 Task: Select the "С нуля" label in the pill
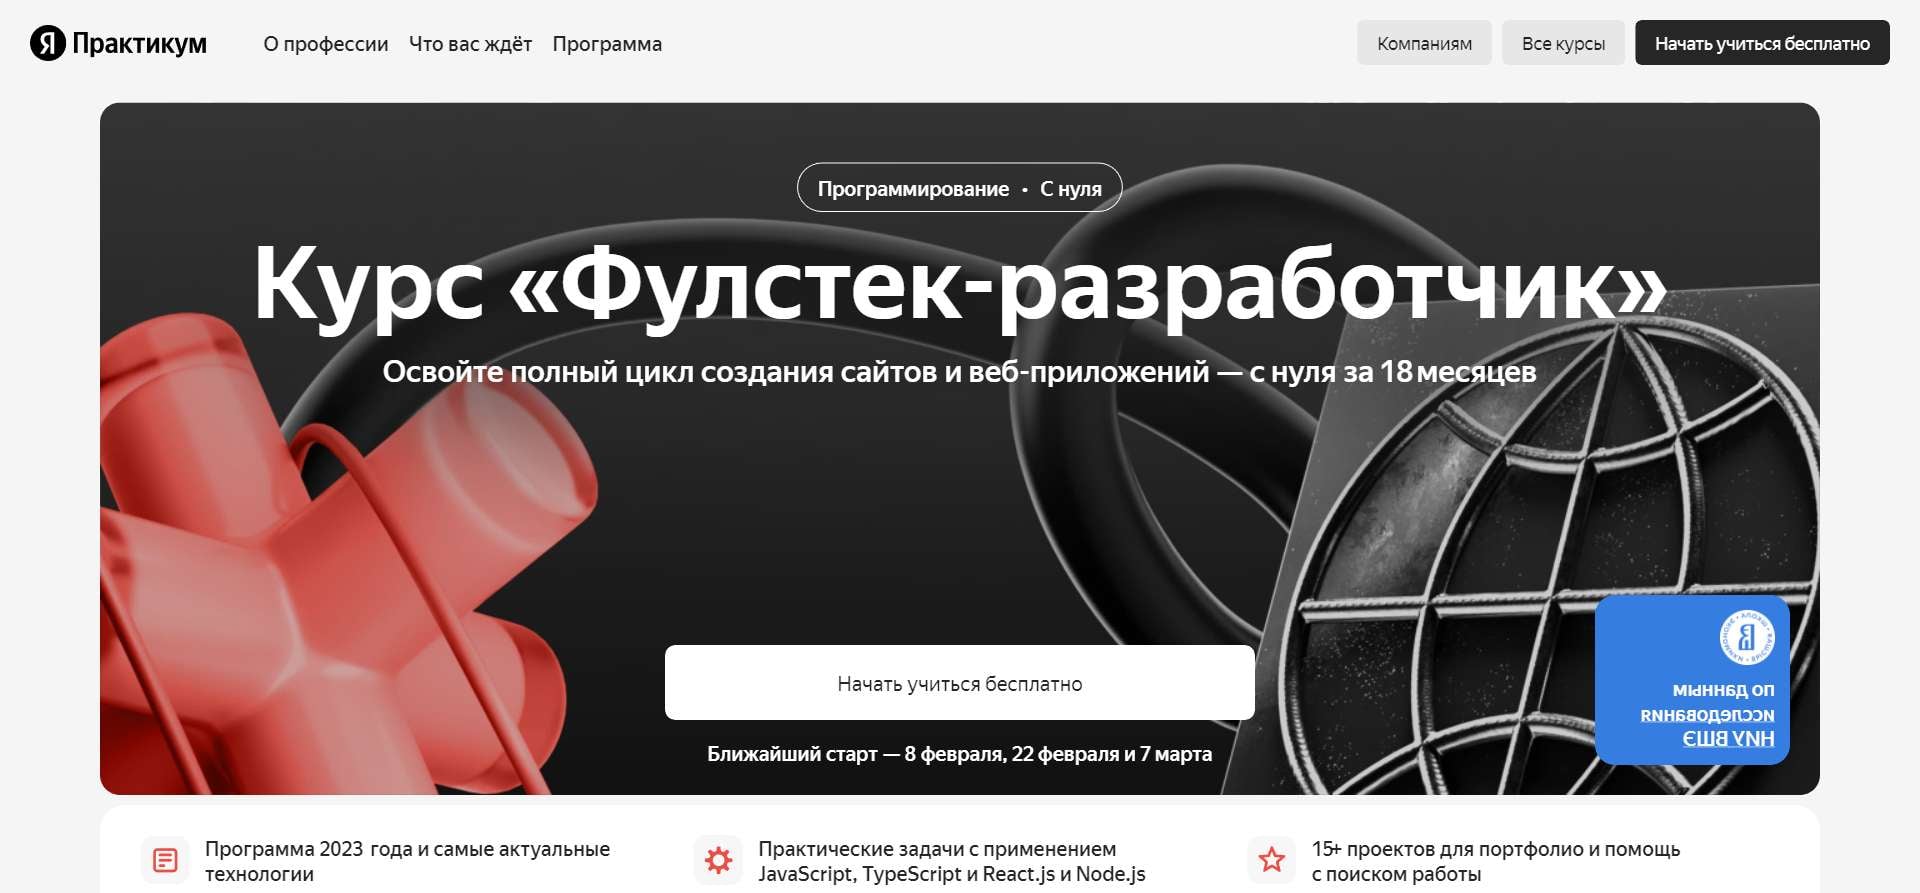point(1071,189)
